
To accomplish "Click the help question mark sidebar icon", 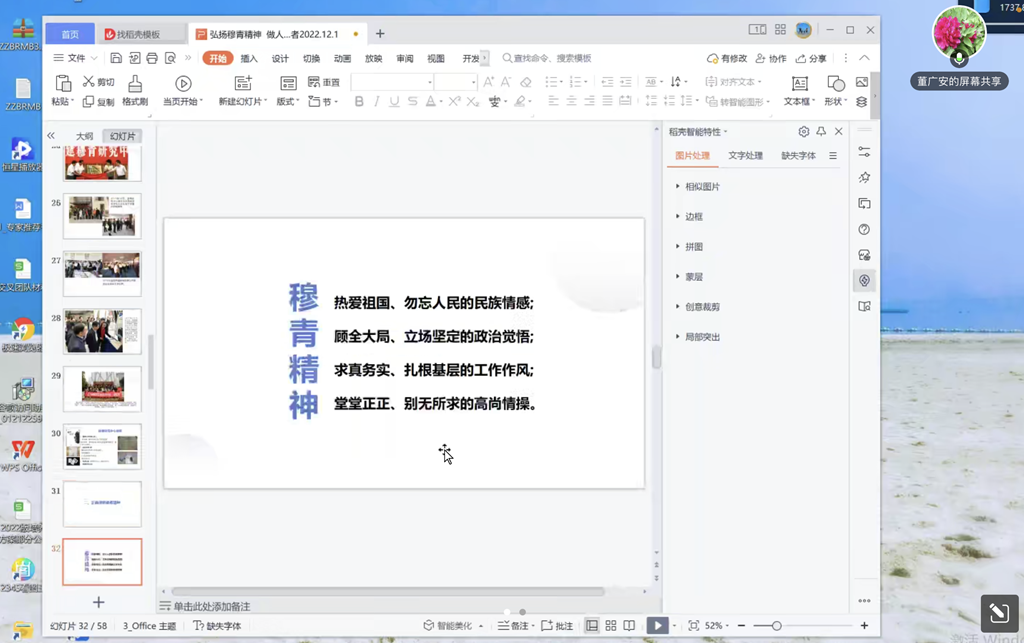I will tap(864, 229).
